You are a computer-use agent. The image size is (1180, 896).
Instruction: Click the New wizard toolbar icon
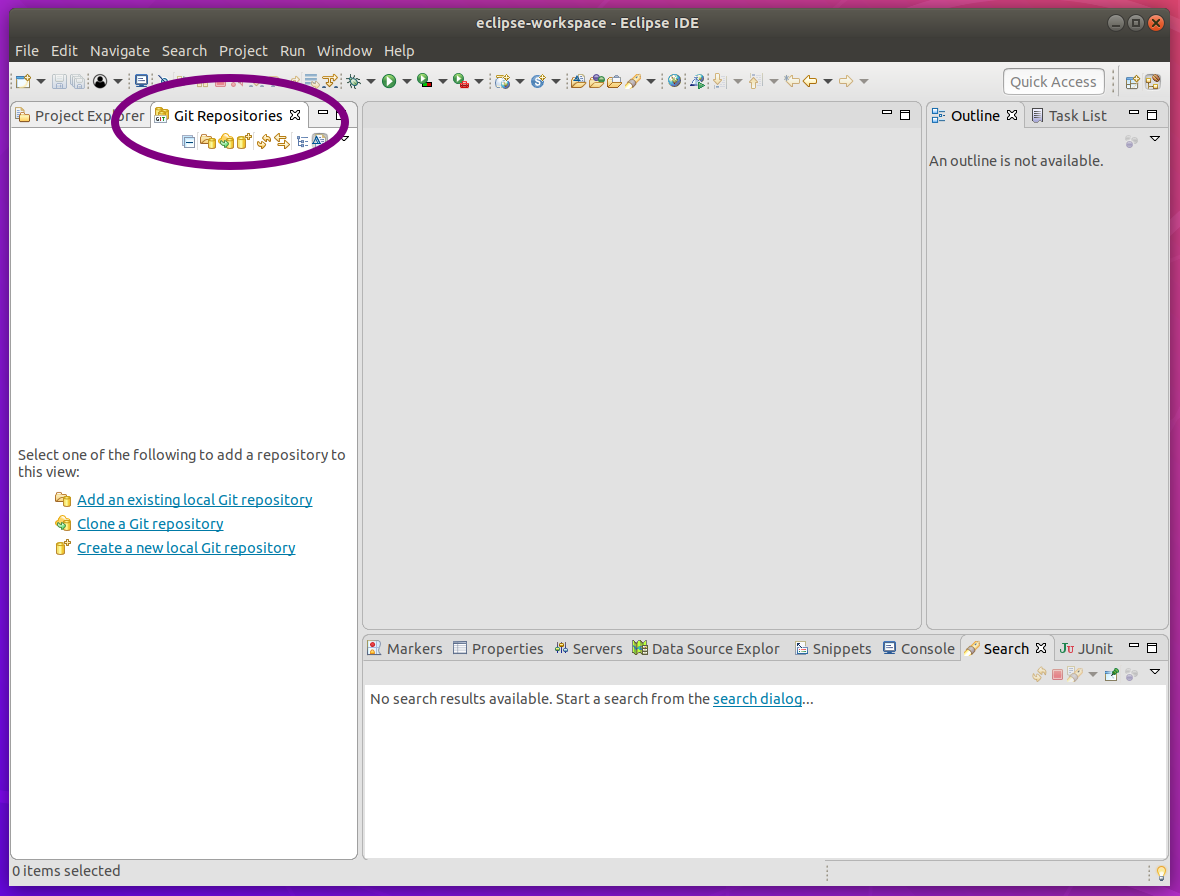(x=23, y=81)
